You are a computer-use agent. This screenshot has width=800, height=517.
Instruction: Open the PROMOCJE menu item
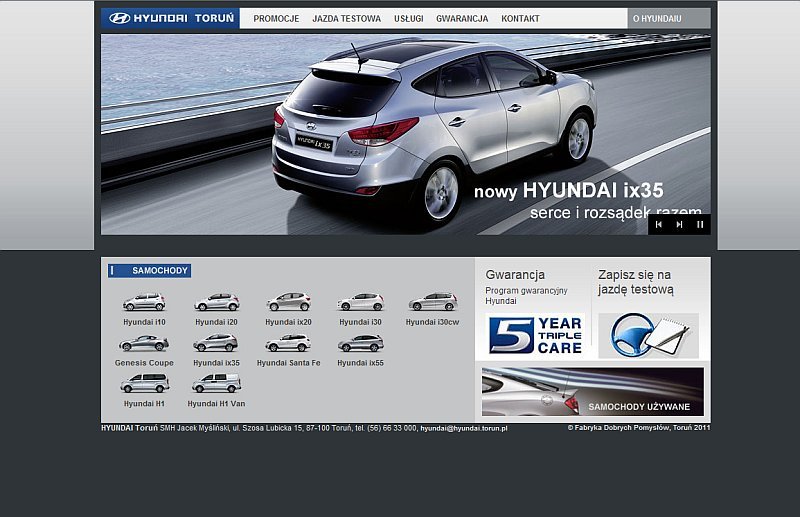pos(276,19)
